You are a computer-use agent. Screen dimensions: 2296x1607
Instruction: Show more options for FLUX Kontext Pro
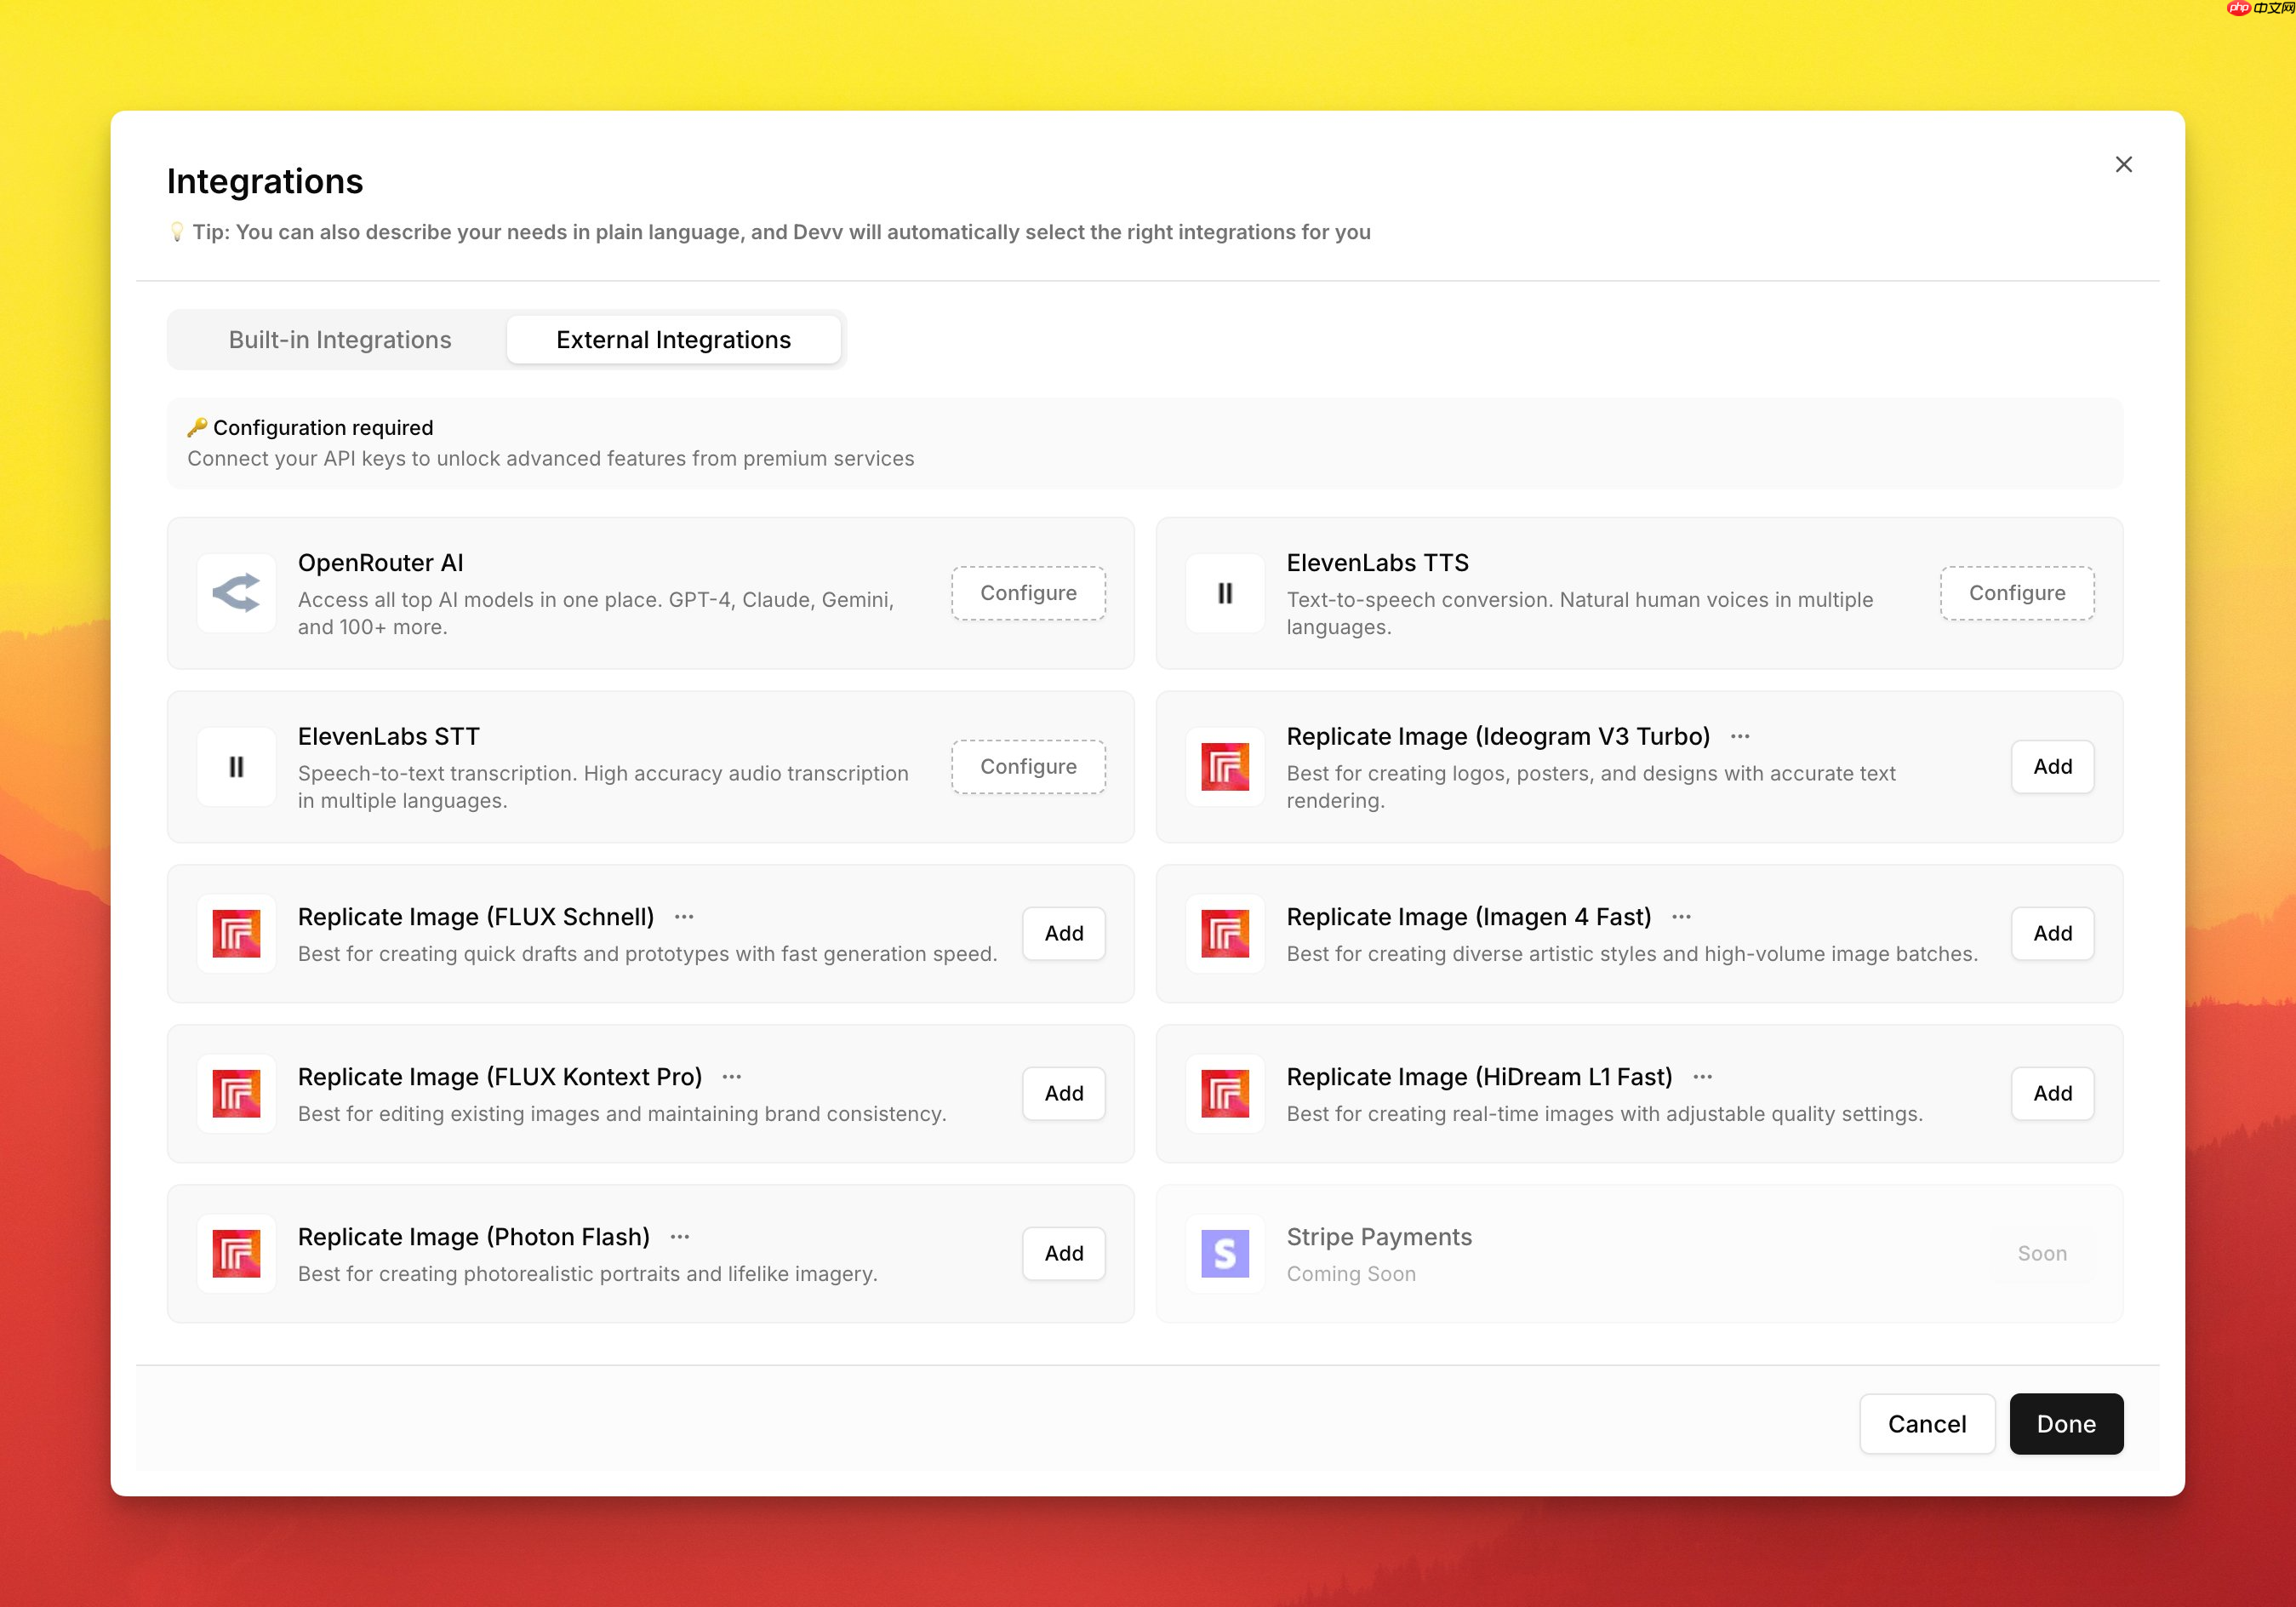(731, 1077)
